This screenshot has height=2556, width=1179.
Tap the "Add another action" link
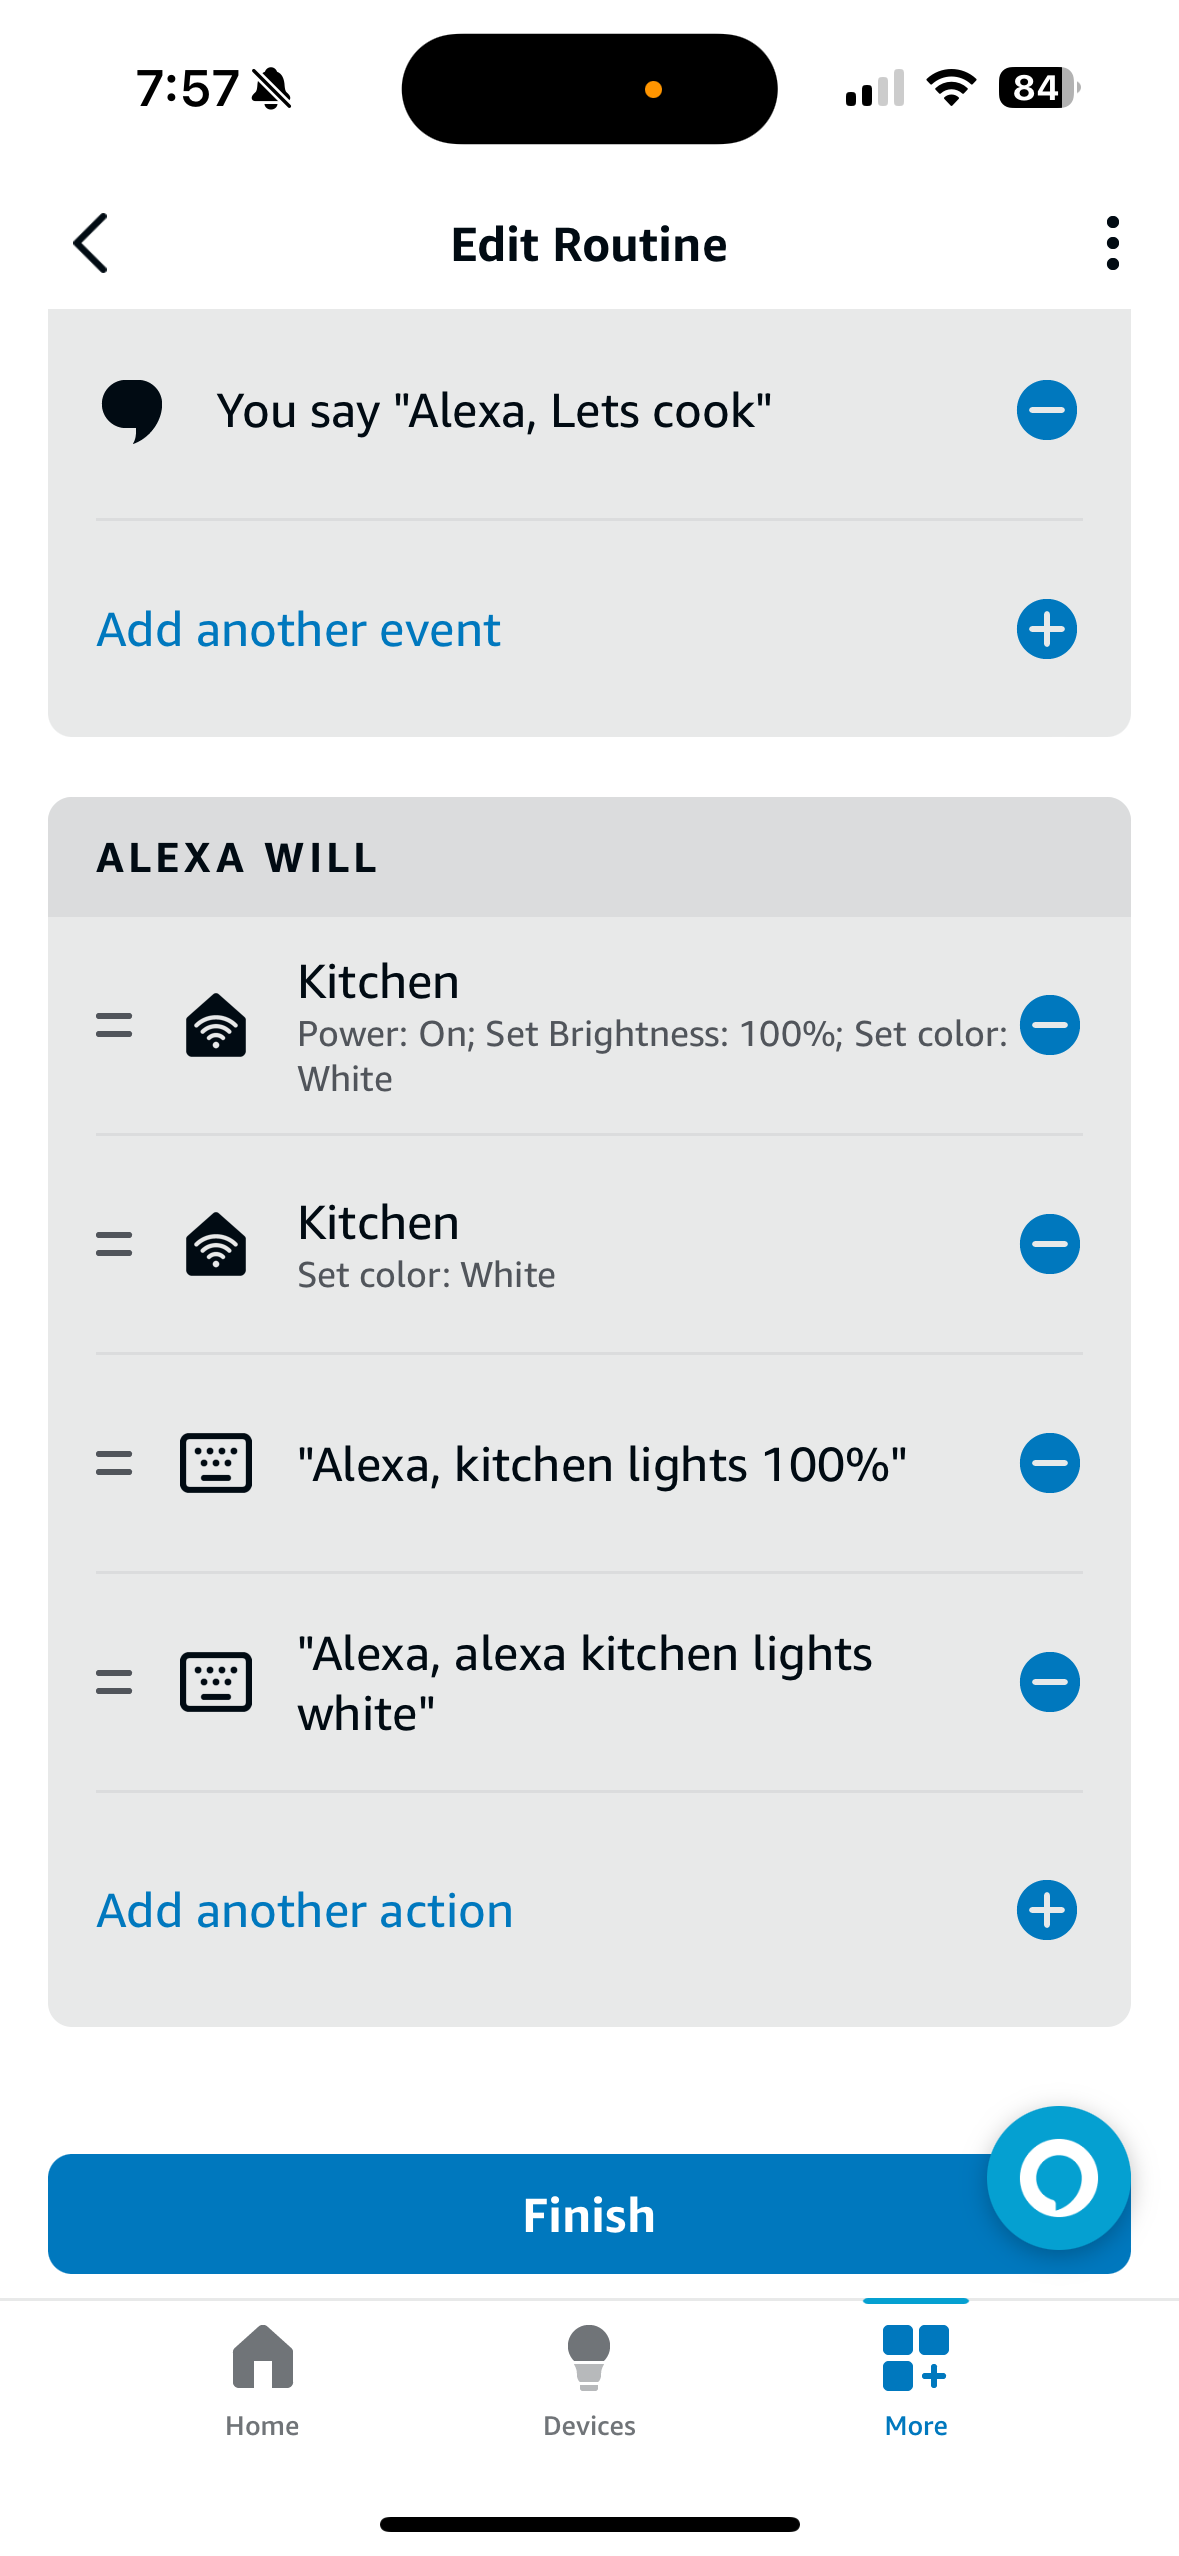(305, 1911)
